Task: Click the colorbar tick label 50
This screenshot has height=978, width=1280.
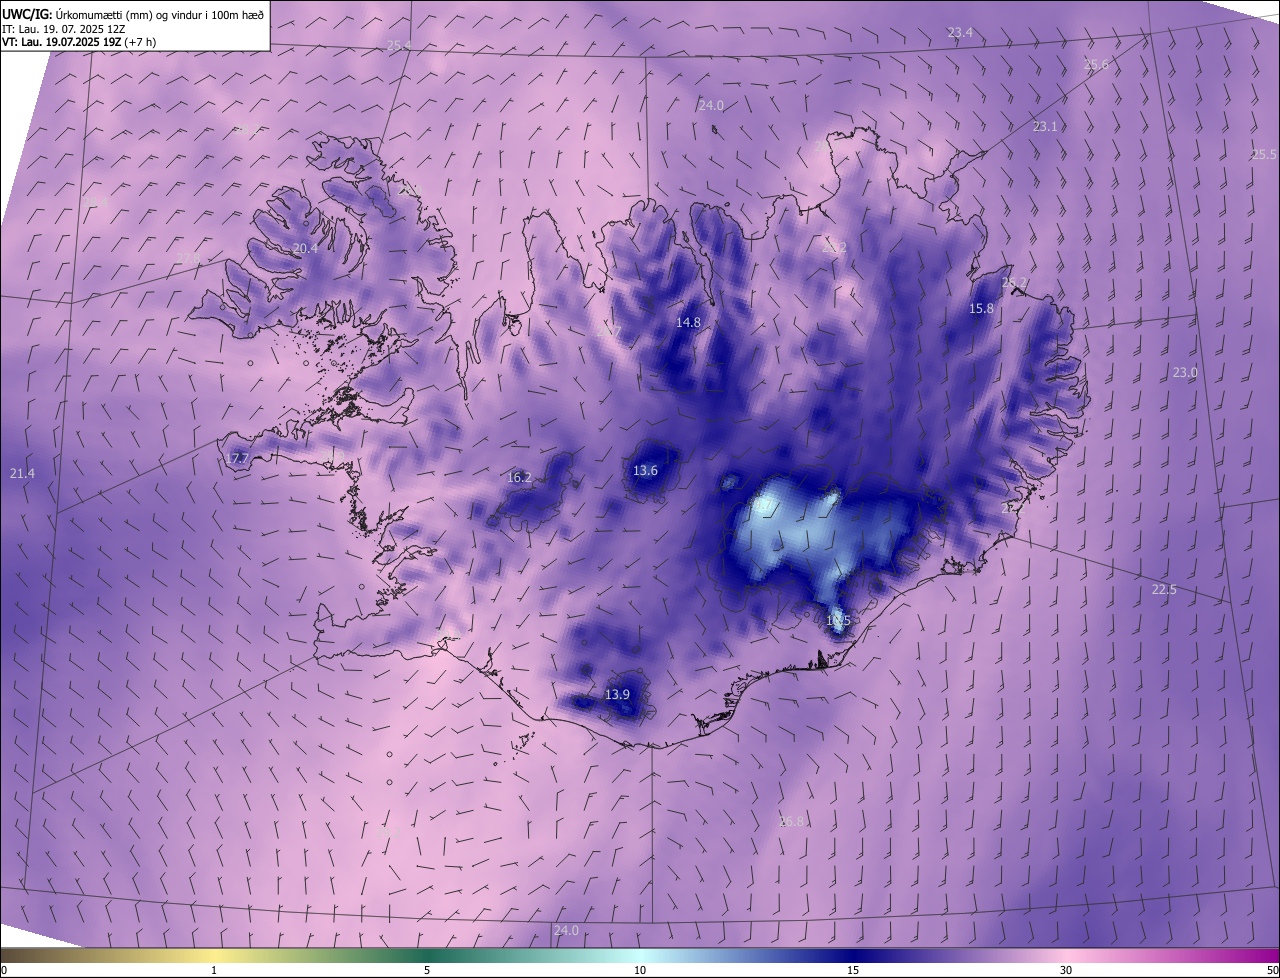Action: (x=1272, y=970)
